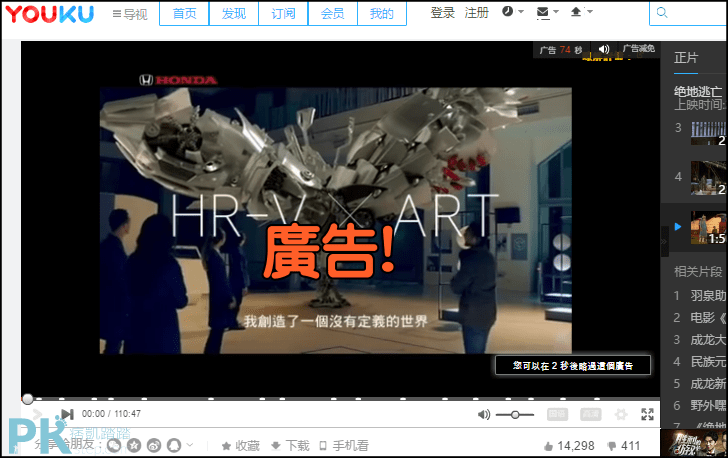Image resolution: width=728 pixels, height=458 pixels.
Task: Click the next-video skip button
Action: (x=67, y=414)
